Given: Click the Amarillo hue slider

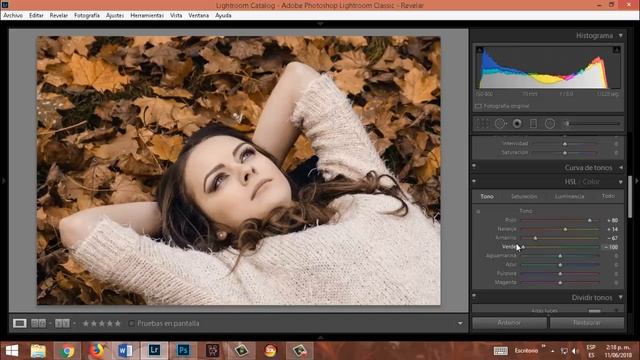Looking at the screenshot, I should click(560, 238).
